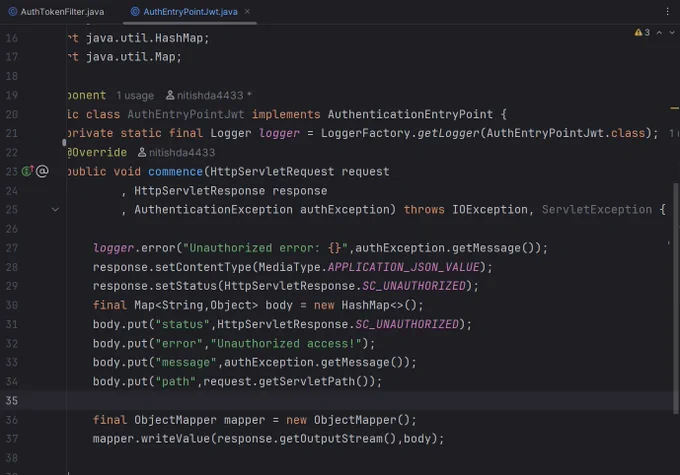
Task: Open the '1 usage' inlay hint
Action: click(135, 95)
